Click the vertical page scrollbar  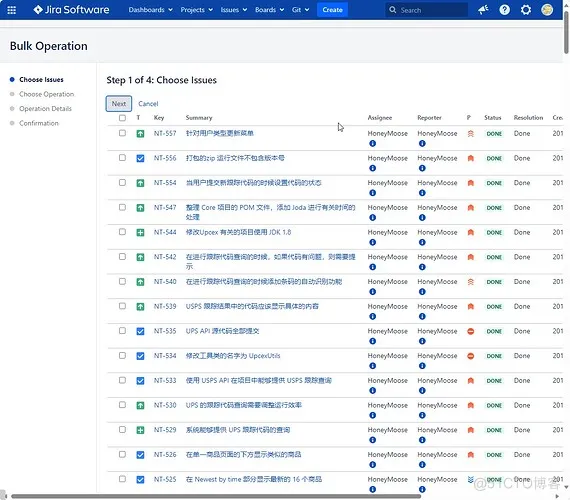click(x=566, y=33)
